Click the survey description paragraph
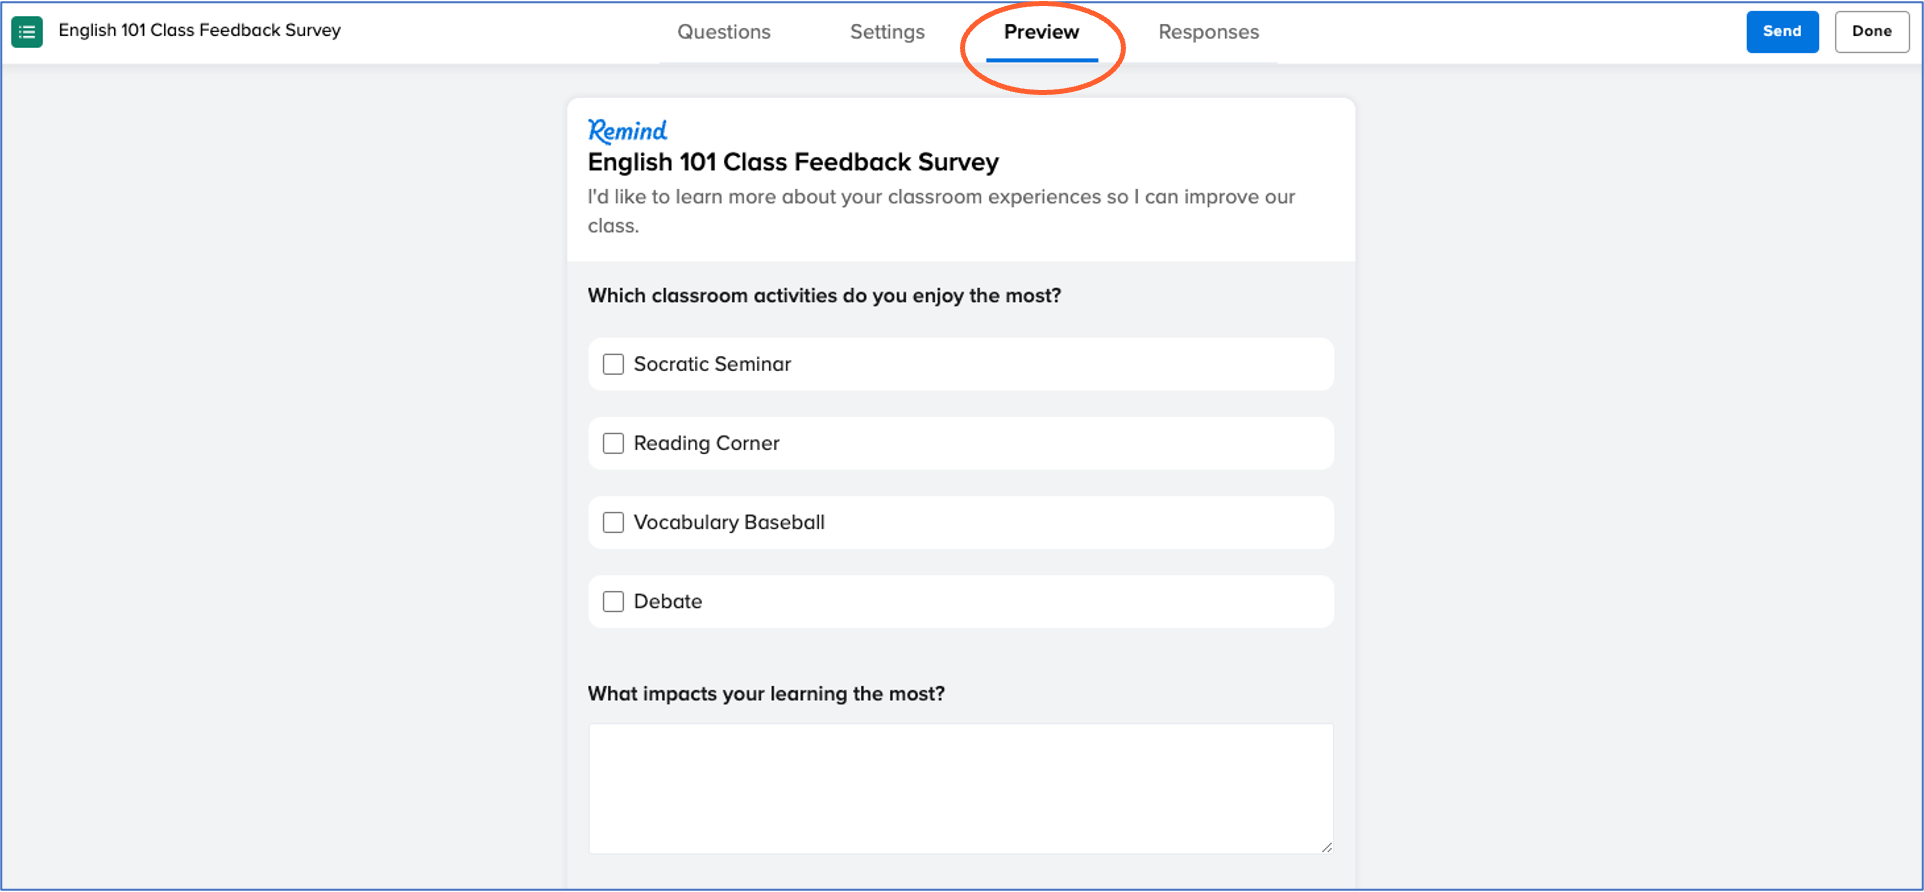Screen dimensions: 1924x892 click(940, 210)
